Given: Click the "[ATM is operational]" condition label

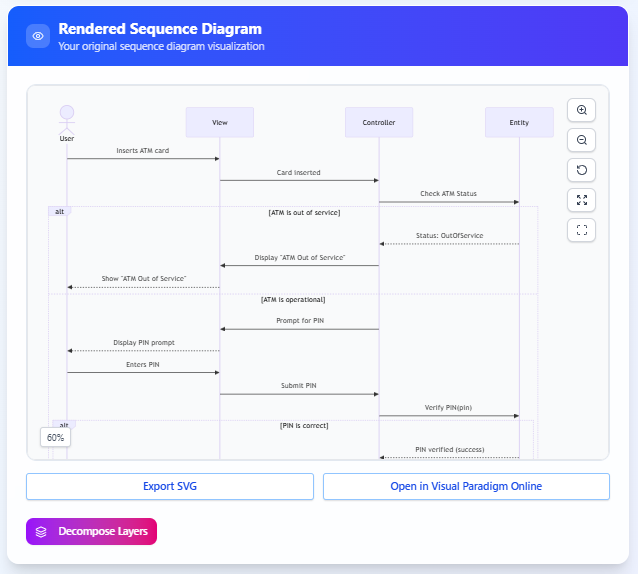Looking at the screenshot, I should coord(293,299).
